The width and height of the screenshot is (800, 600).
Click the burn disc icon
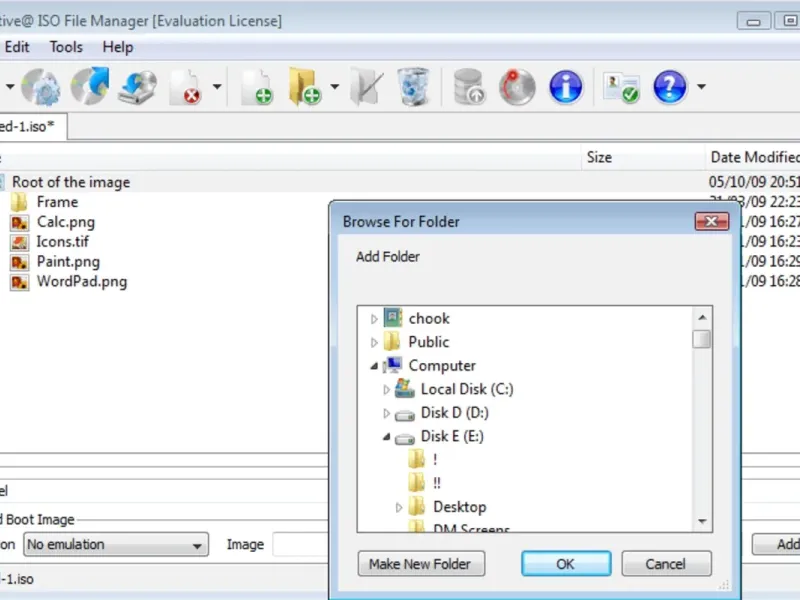tap(517, 87)
